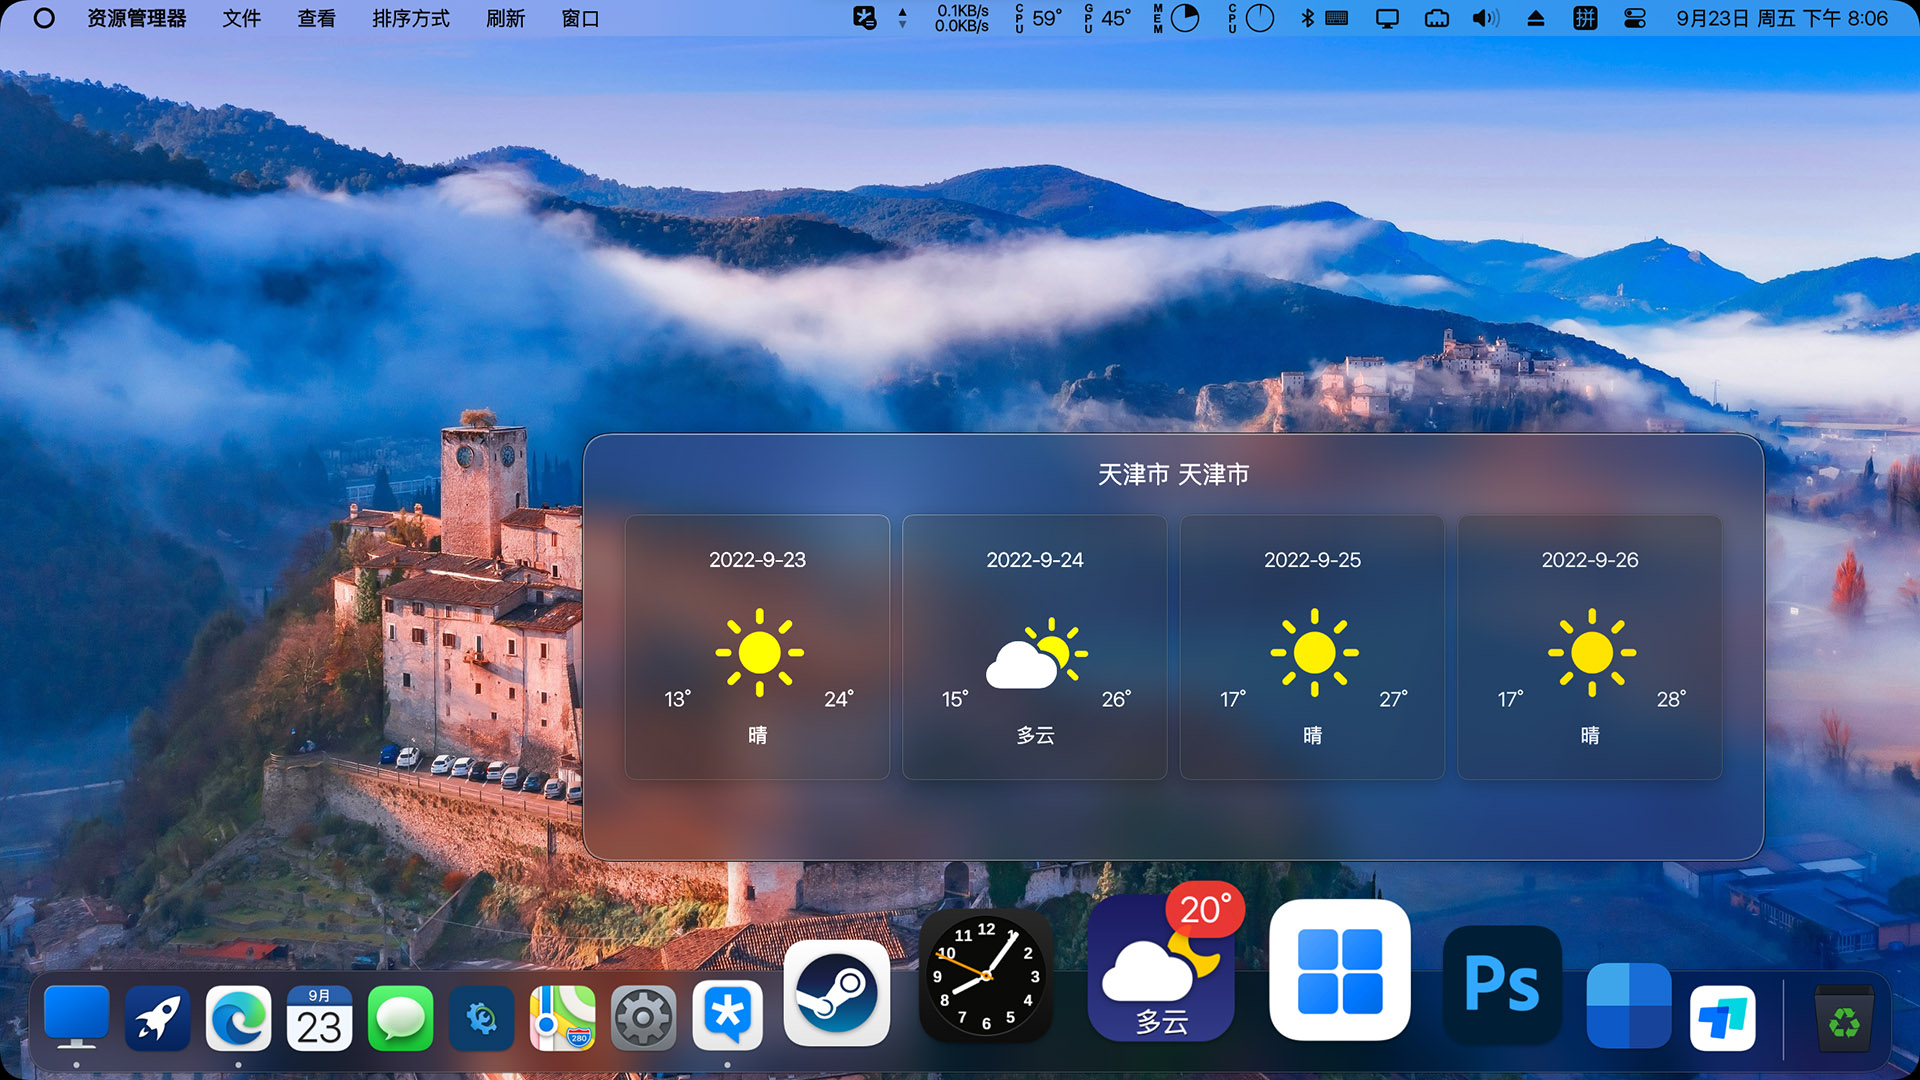The width and height of the screenshot is (1920, 1080).
Task: Open the Steam app in the dock
Action: point(836,992)
